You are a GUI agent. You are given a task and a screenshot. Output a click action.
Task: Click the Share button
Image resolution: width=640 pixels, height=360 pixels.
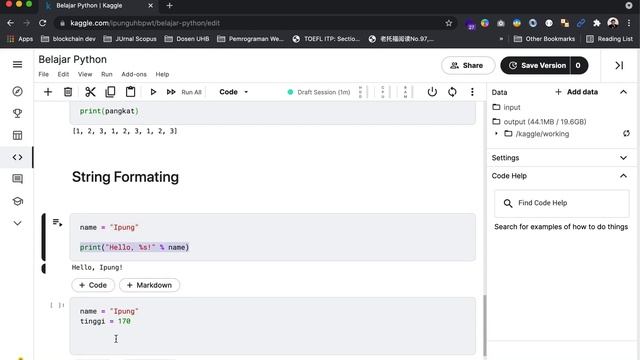[468, 65]
